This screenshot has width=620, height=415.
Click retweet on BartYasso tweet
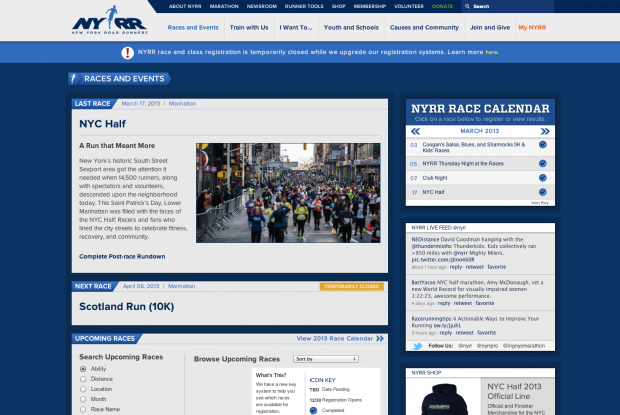click(463, 304)
